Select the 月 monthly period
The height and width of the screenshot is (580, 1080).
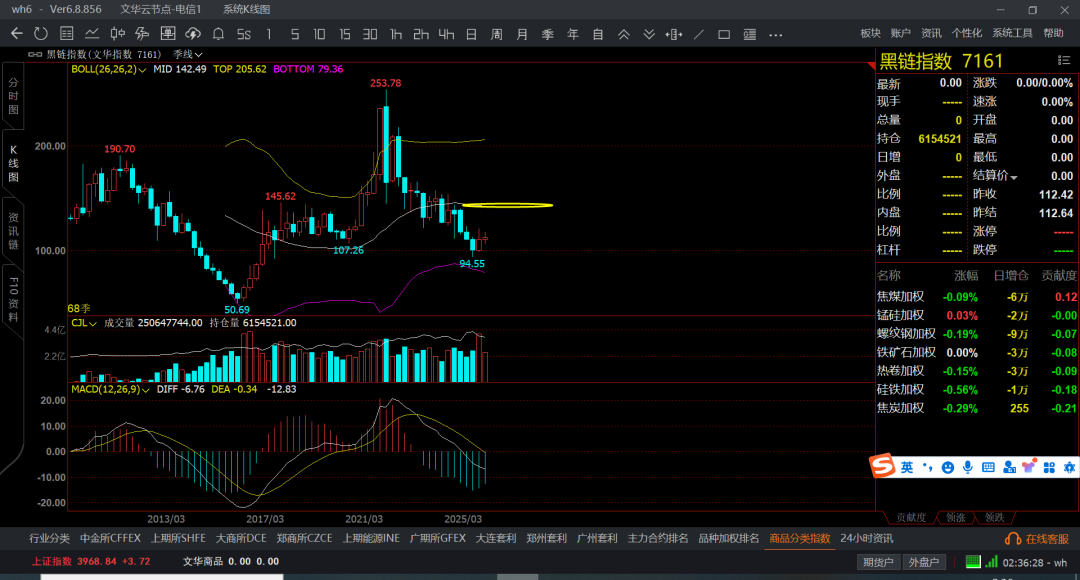click(x=522, y=34)
